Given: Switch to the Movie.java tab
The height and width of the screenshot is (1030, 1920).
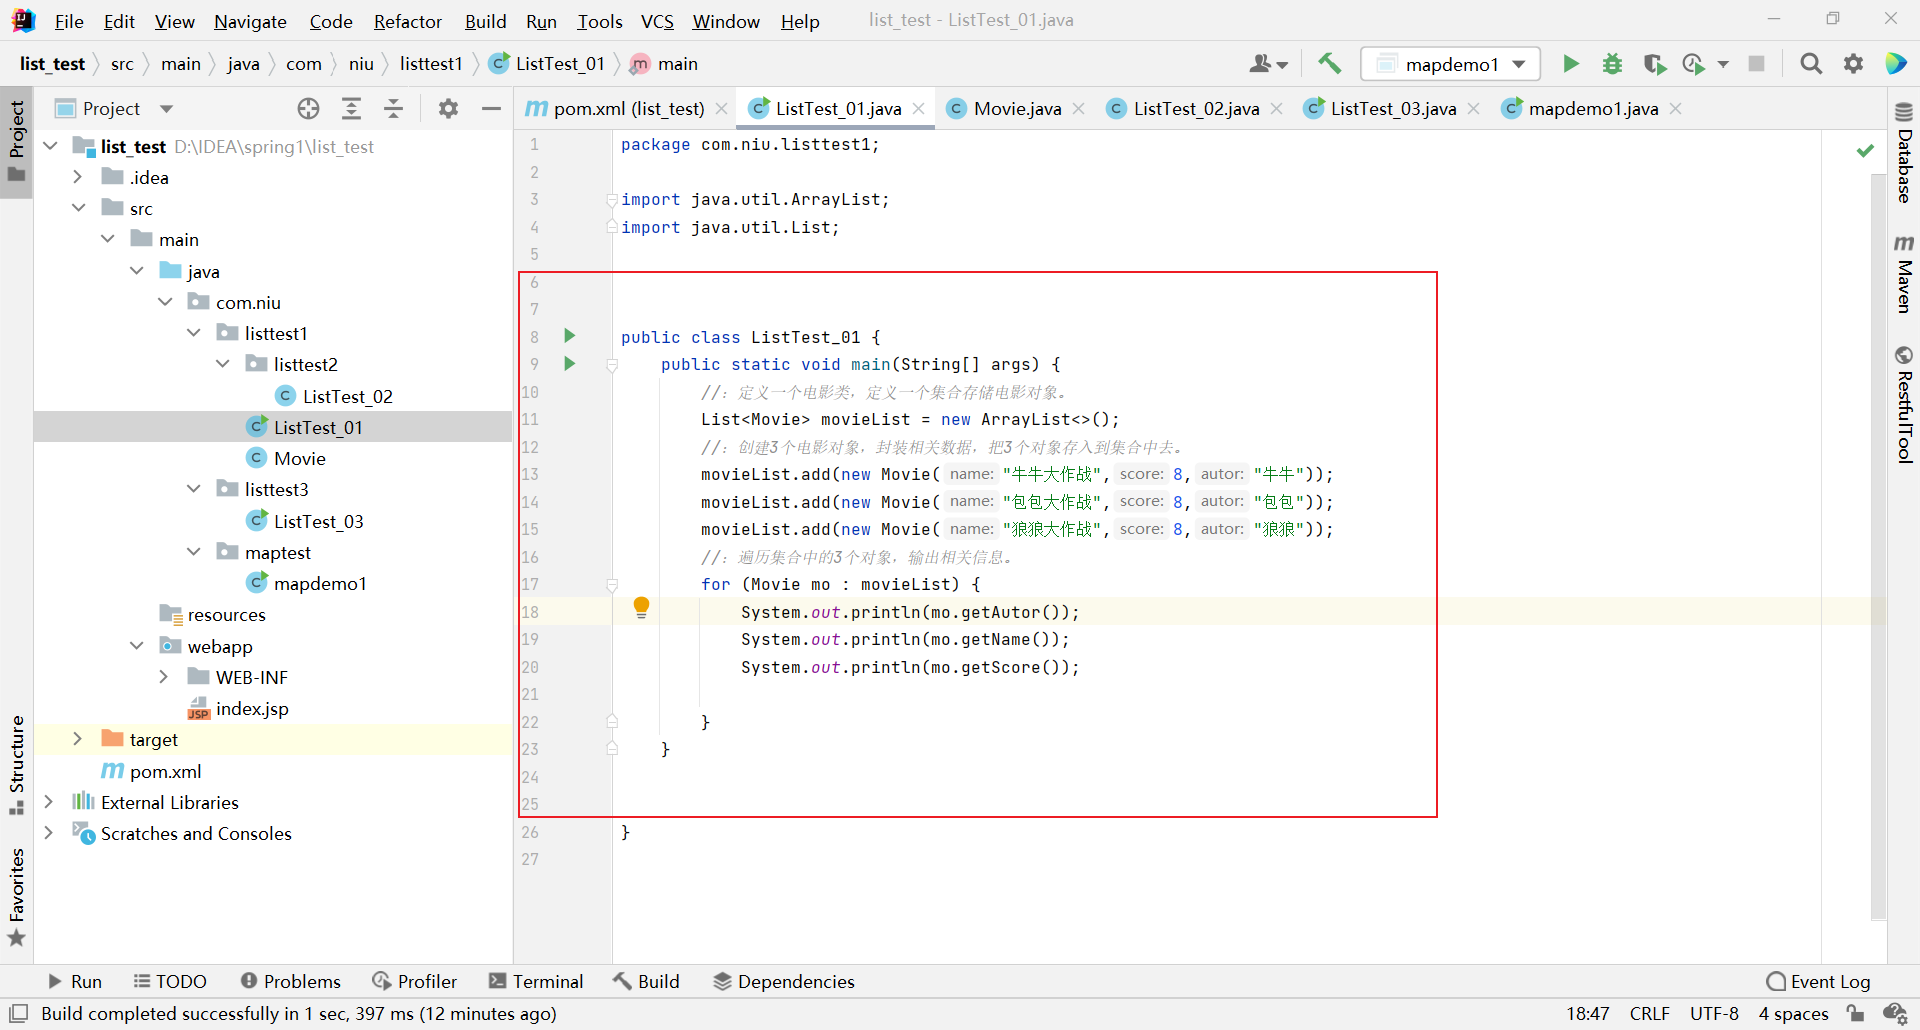Looking at the screenshot, I should pos(1017,108).
